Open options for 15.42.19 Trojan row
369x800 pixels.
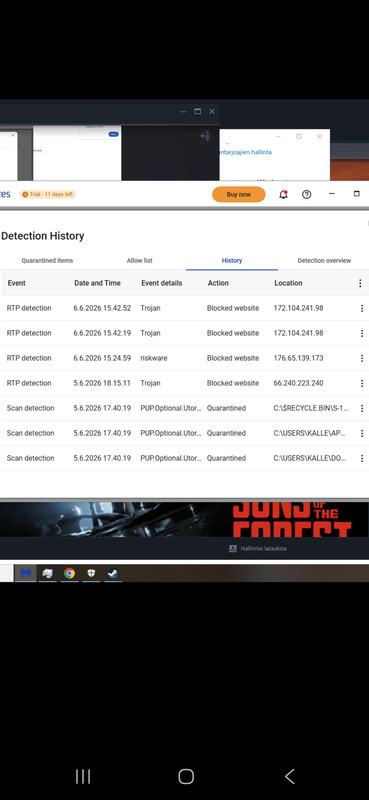(362, 333)
